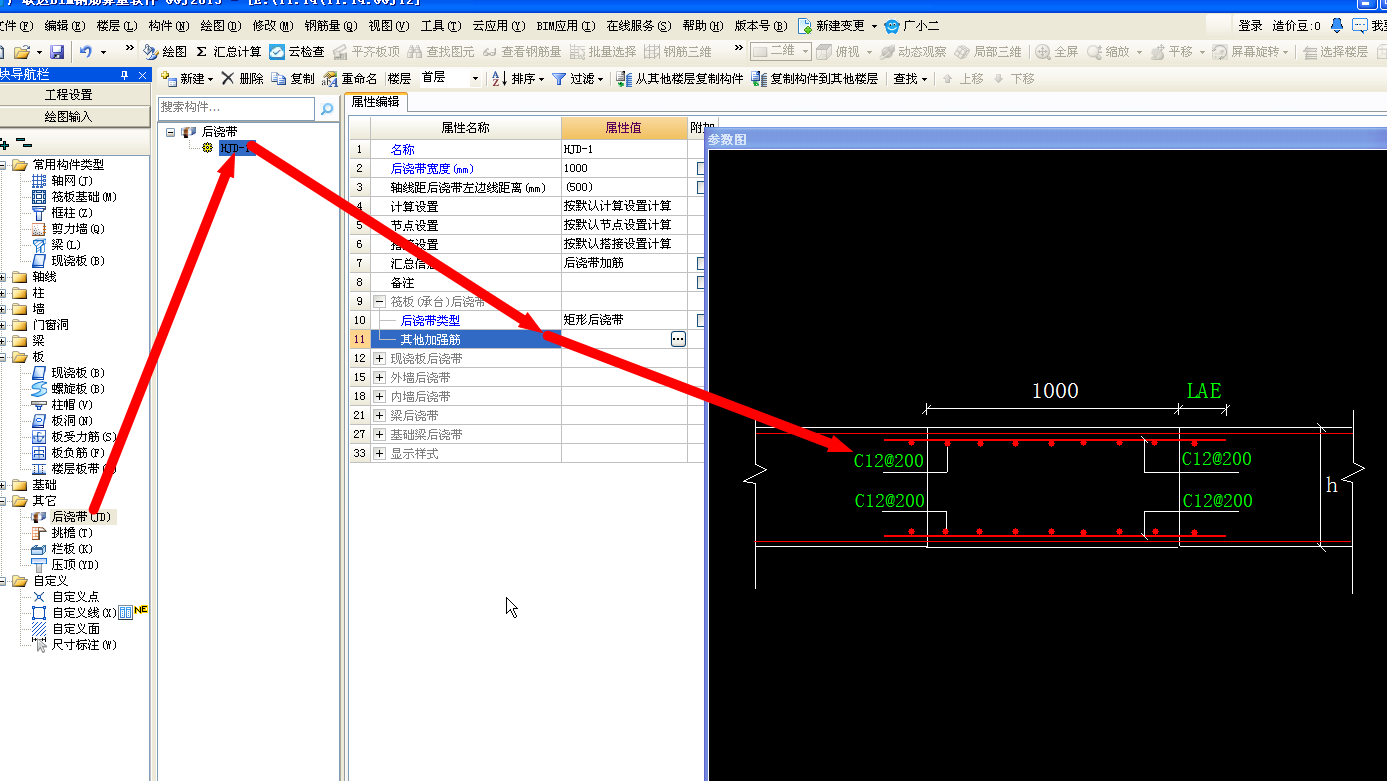This screenshot has height=781, width=1387.
Task: Click the notification bell icon
Action: pos(1336,26)
